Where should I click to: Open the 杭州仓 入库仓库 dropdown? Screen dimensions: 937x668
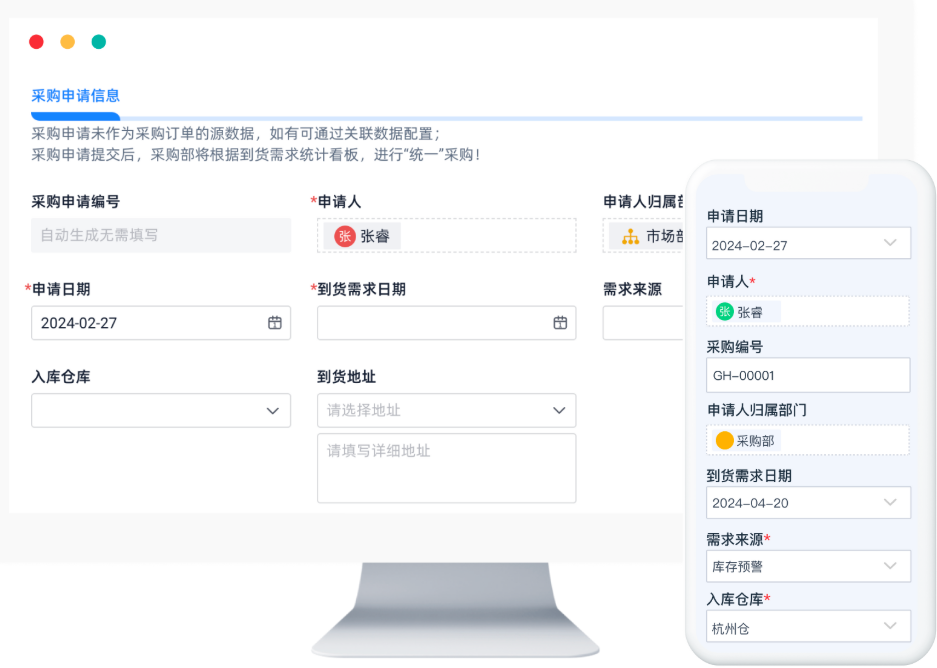(808, 626)
